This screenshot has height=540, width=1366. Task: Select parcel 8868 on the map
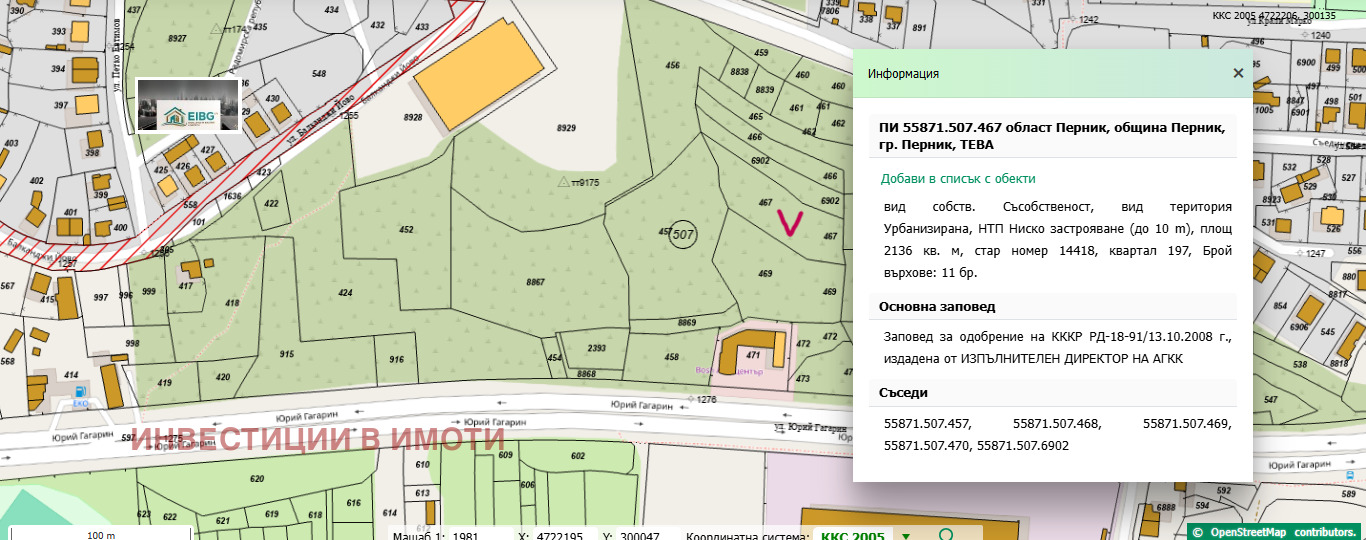point(586,374)
